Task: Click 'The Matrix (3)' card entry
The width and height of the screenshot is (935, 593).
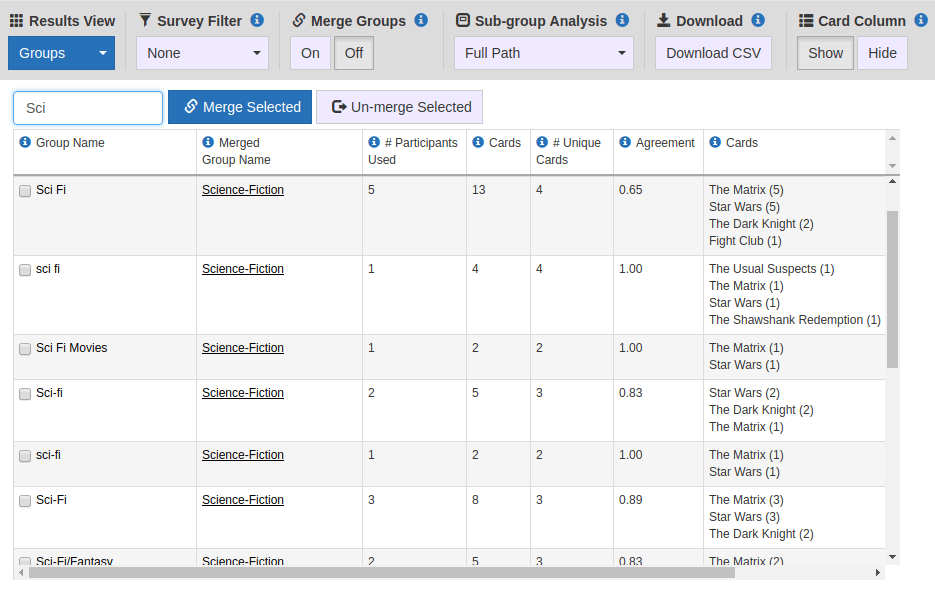Action: [747, 500]
